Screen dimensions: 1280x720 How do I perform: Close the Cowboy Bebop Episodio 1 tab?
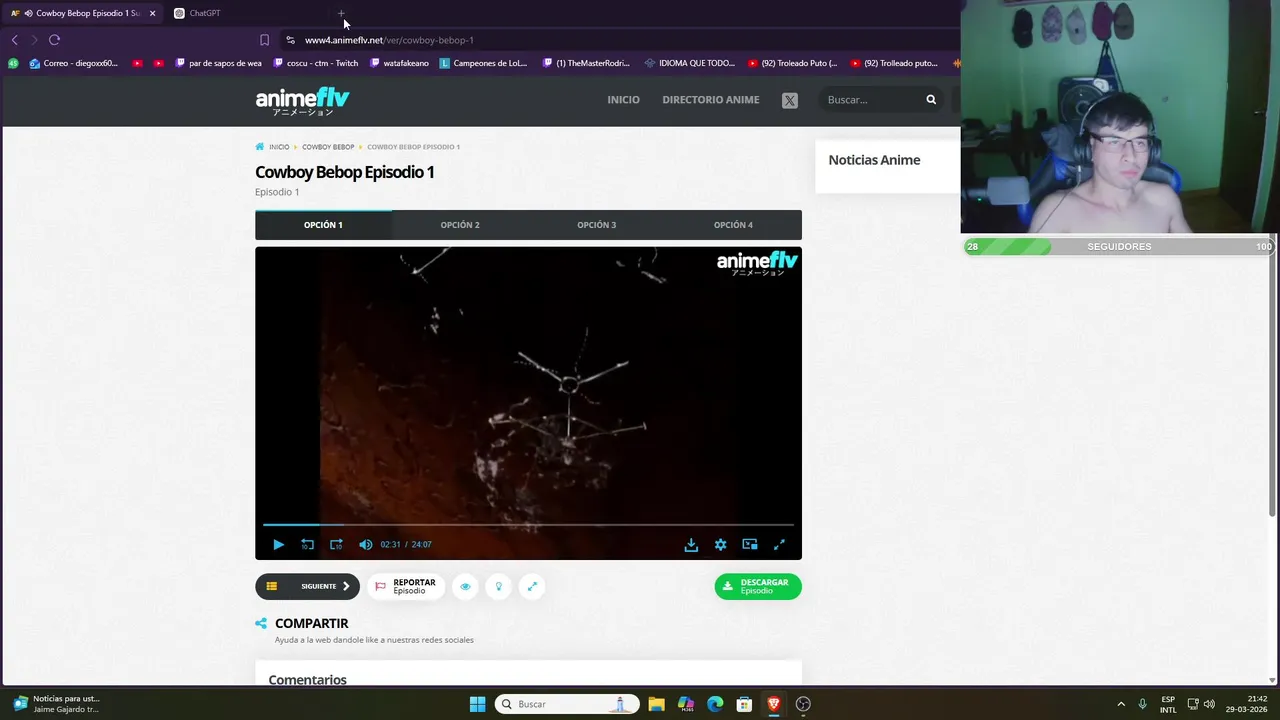152,13
